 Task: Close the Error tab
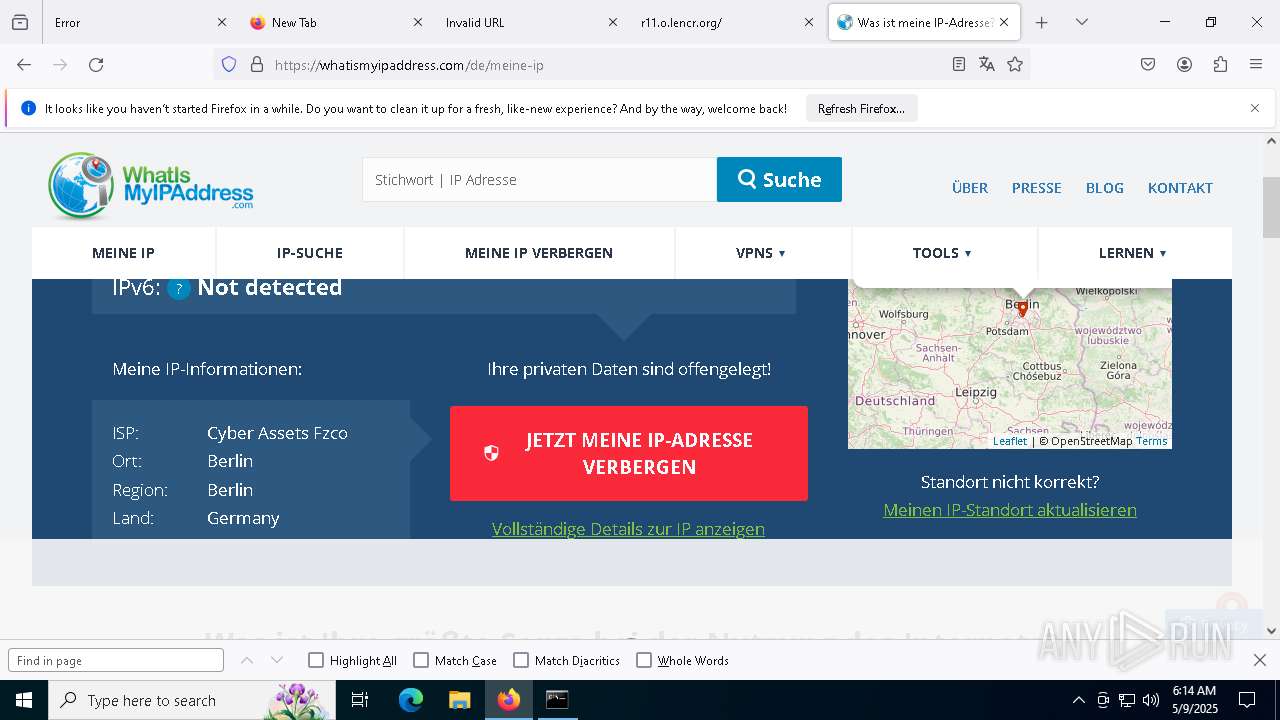222,22
